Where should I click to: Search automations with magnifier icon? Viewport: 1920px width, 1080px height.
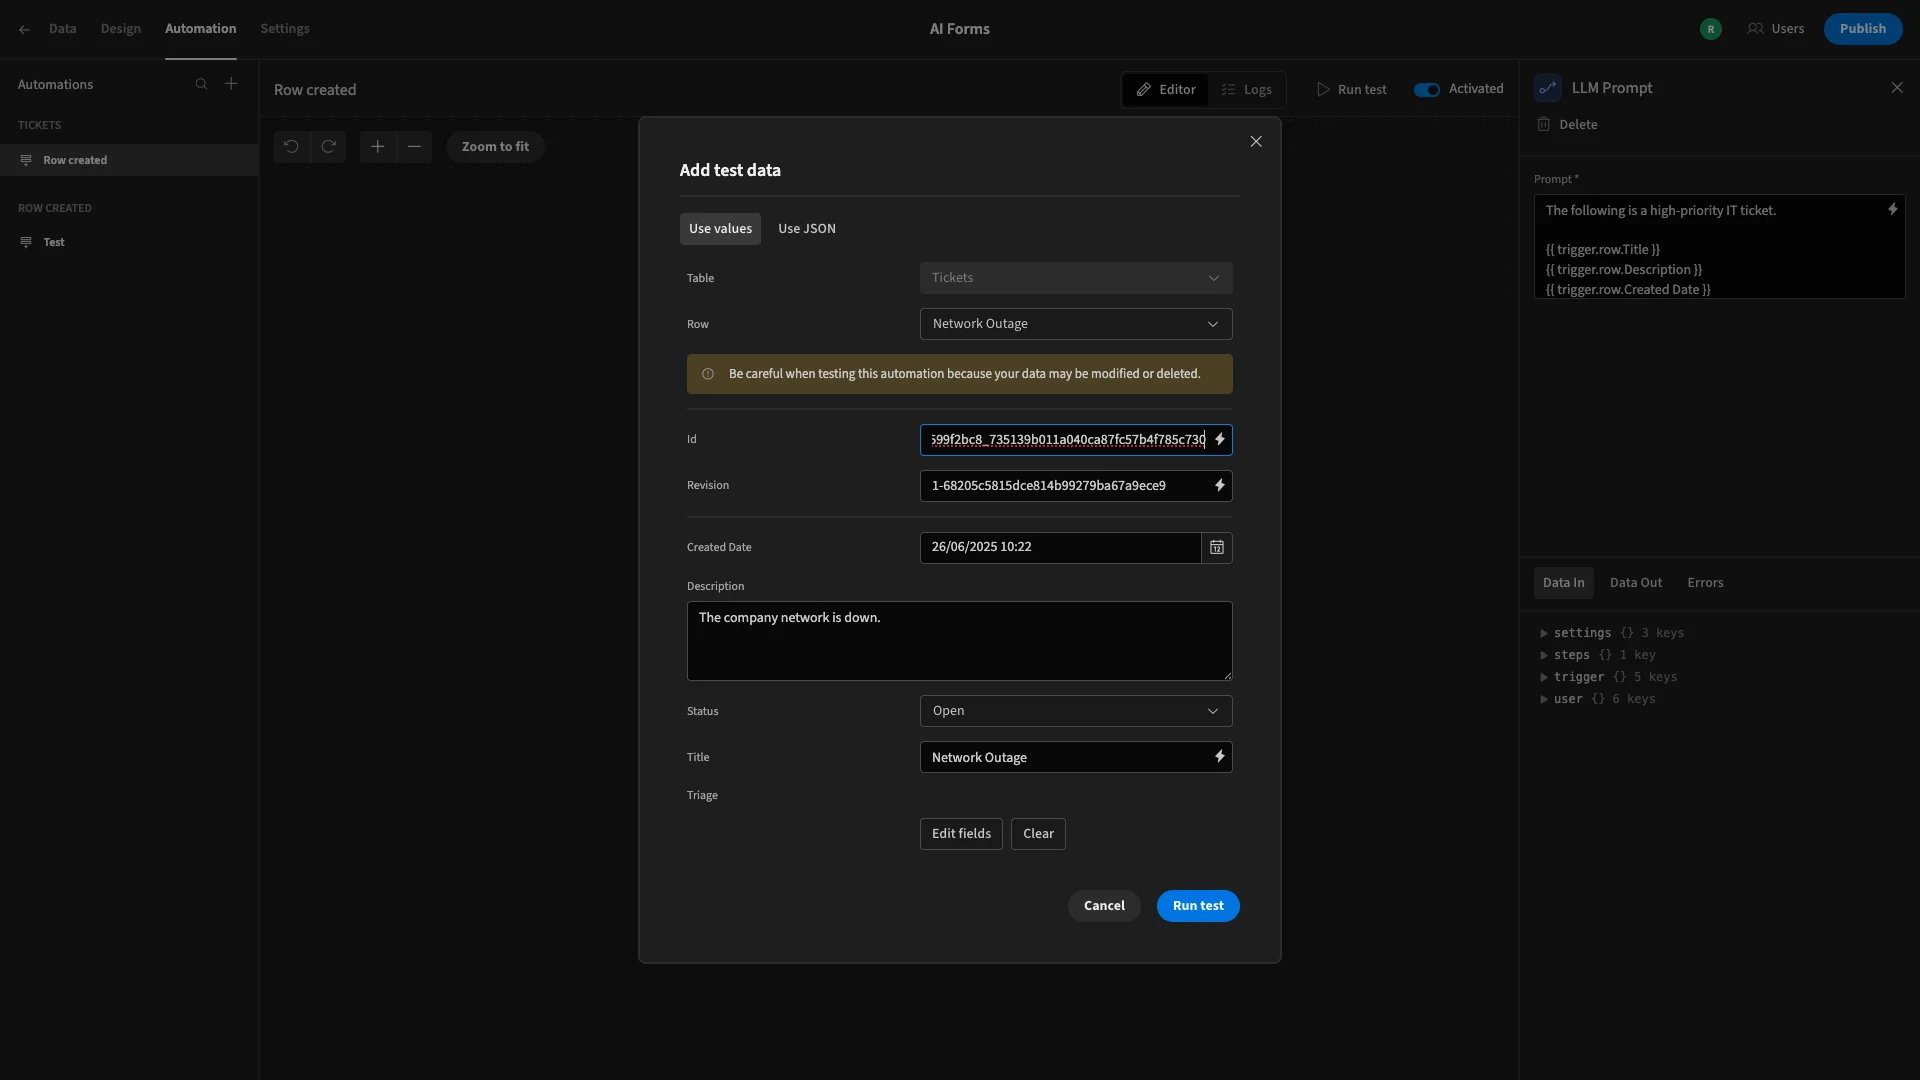coord(201,84)
